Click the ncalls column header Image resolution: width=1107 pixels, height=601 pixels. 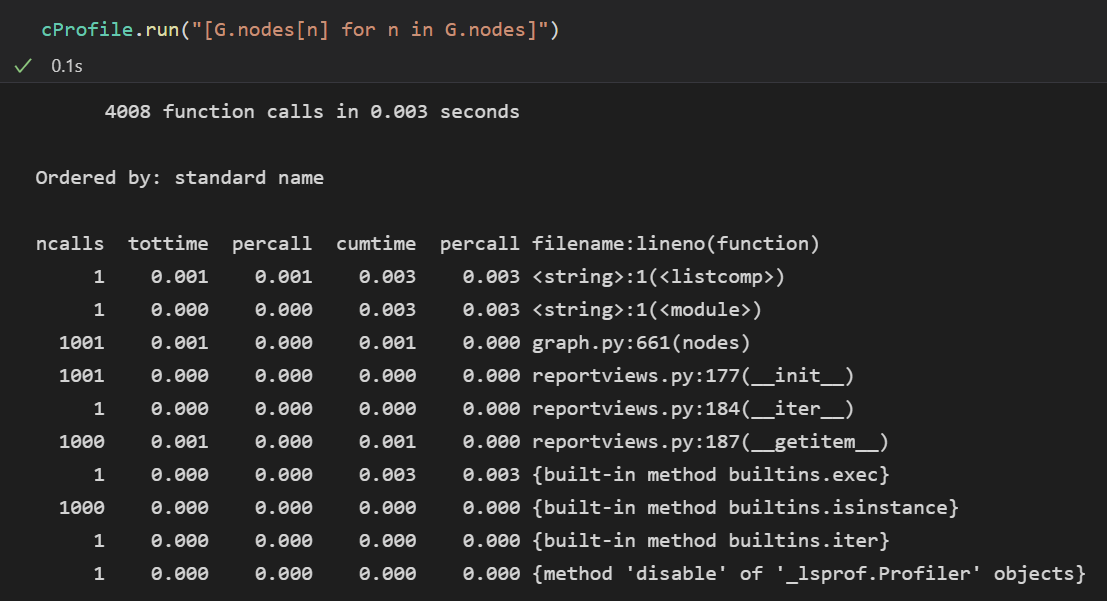click(x=69, y=243)
